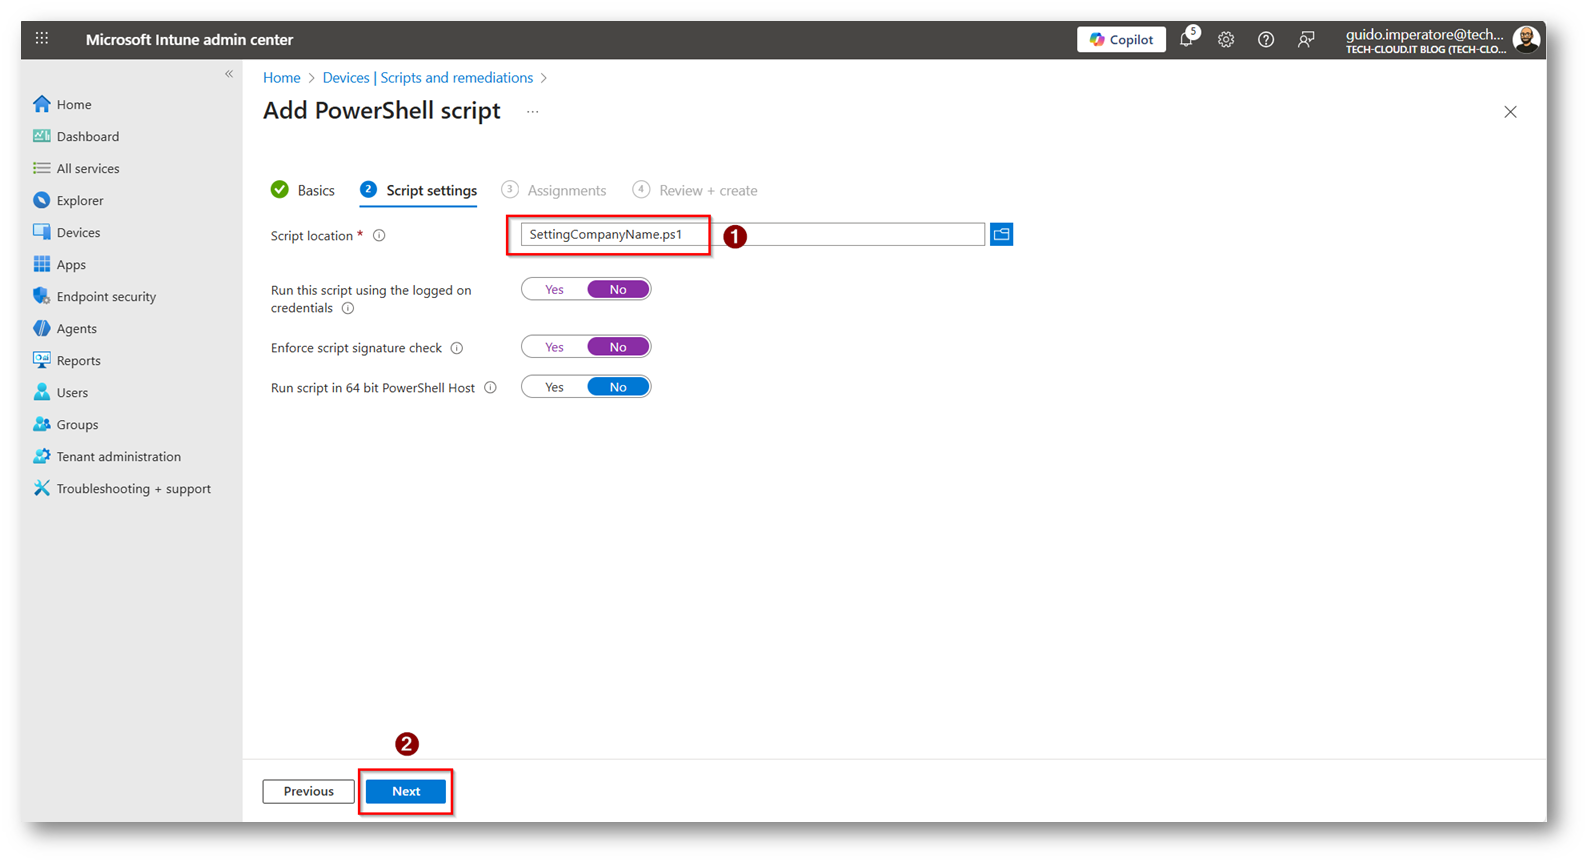This screenshot has width=1589, height=864.
Task: Click the Endpoint security shield icon
Action: point(42,296)
